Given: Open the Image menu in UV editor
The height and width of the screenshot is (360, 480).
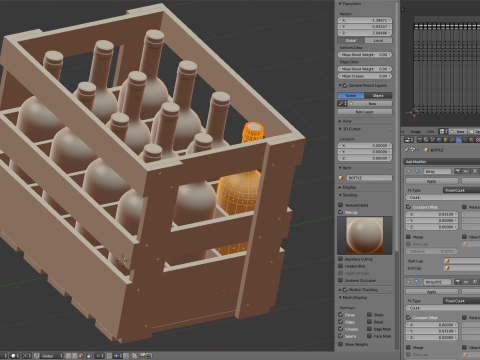Looking at the screenshot, I should [416, 132].
